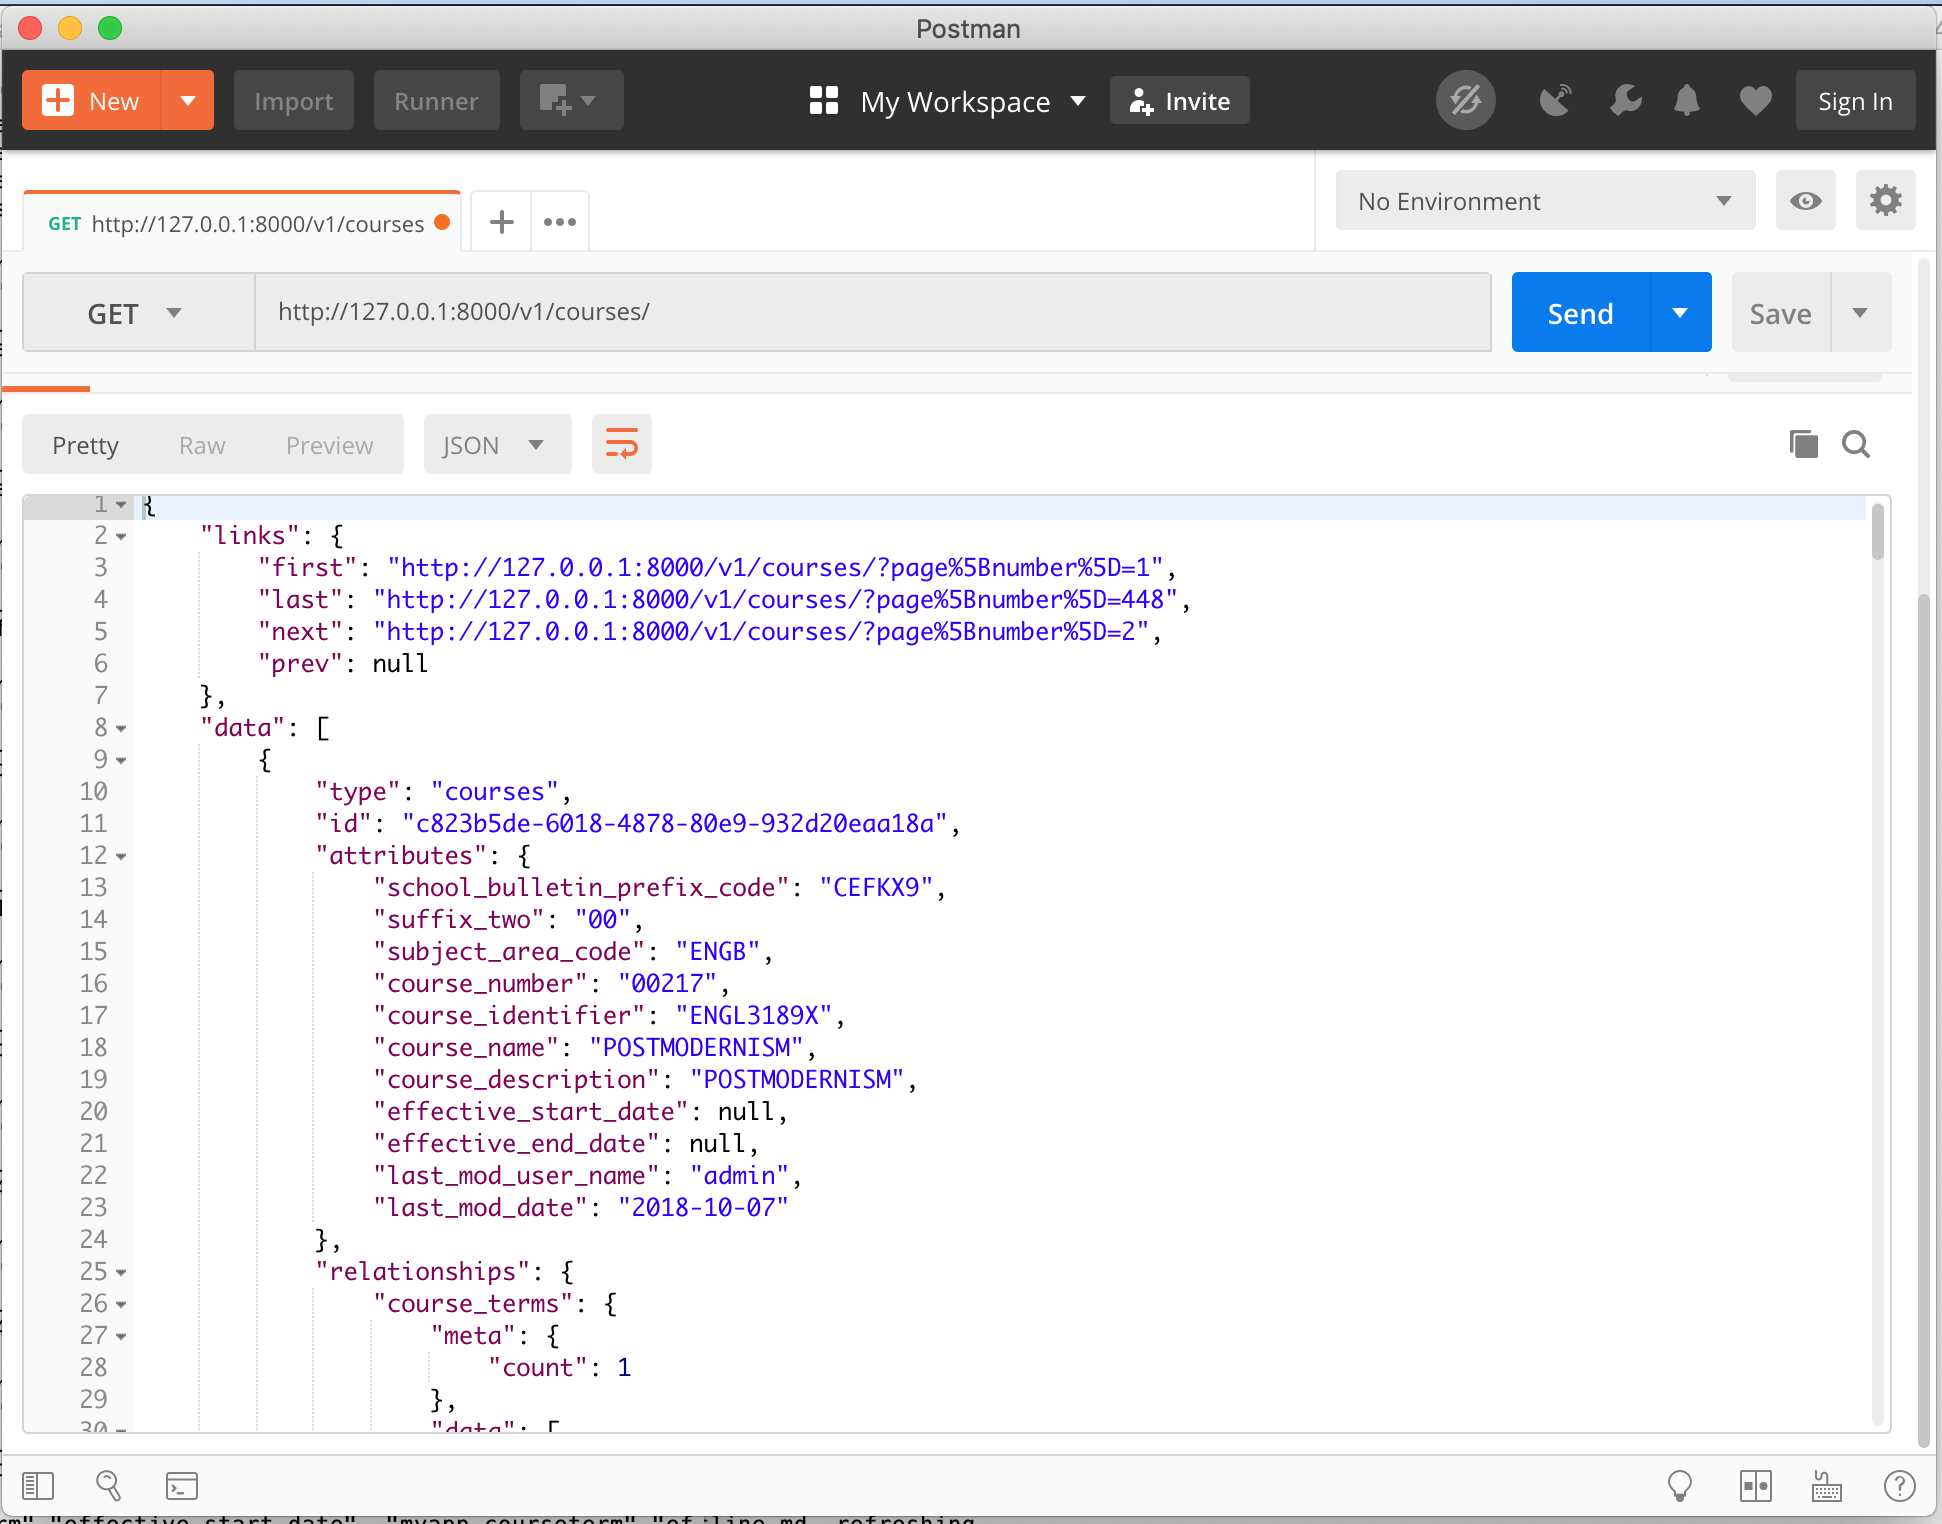The width and height of the screenshot is (1942, 1524).
Task: Click the Import button
Action: click(x=293, y=101)
